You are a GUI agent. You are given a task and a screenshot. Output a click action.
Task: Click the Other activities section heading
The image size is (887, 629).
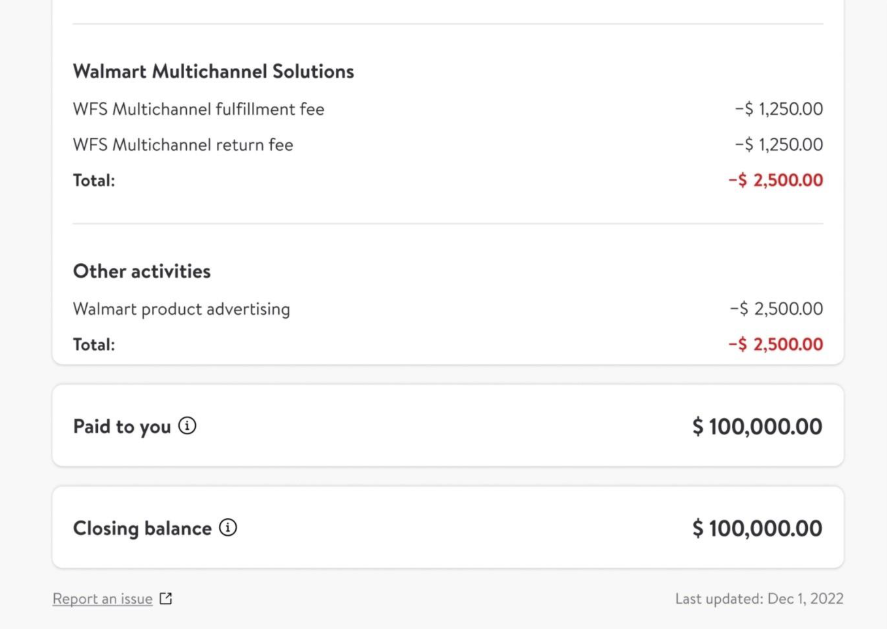click(141, 272)
